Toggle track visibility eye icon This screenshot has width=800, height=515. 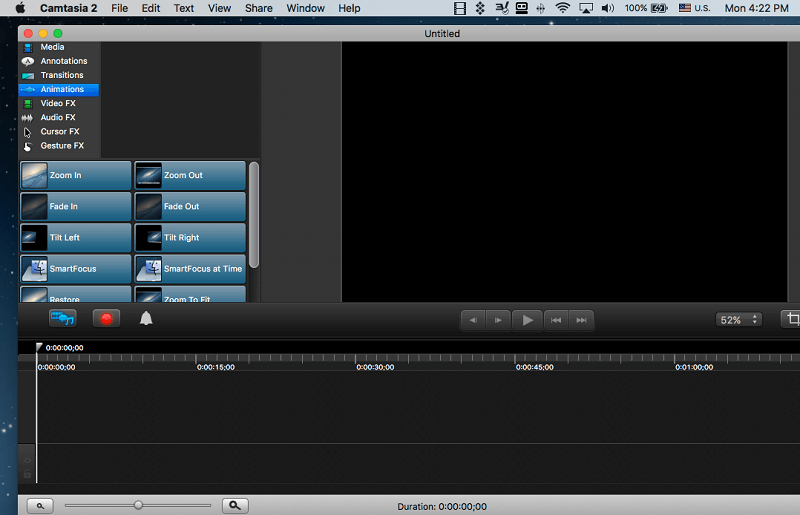pos(27,461)
